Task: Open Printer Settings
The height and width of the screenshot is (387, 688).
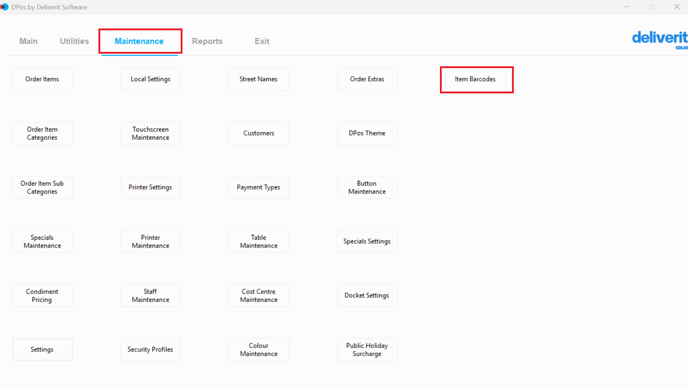Action: pyautogui.click(x=150, y=187)
